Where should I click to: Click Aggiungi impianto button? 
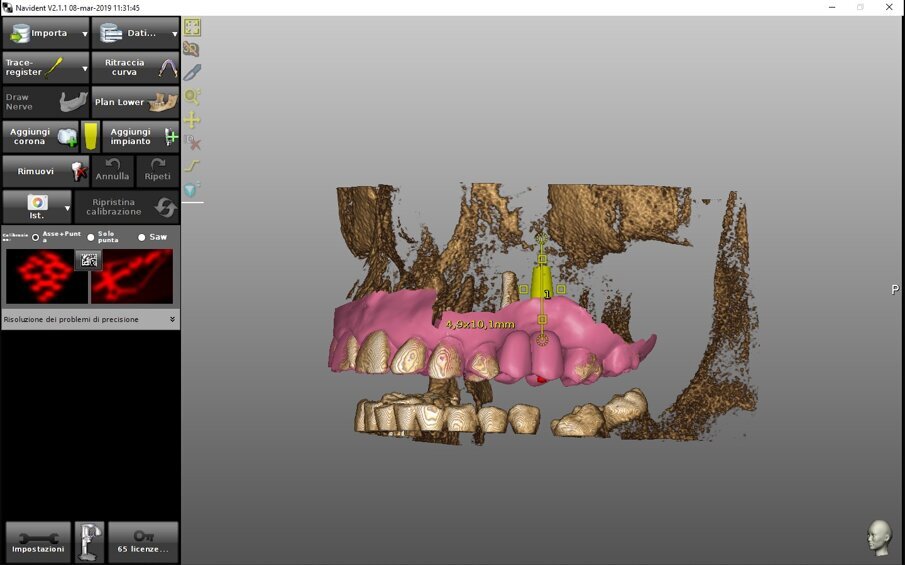pos(140,137)
